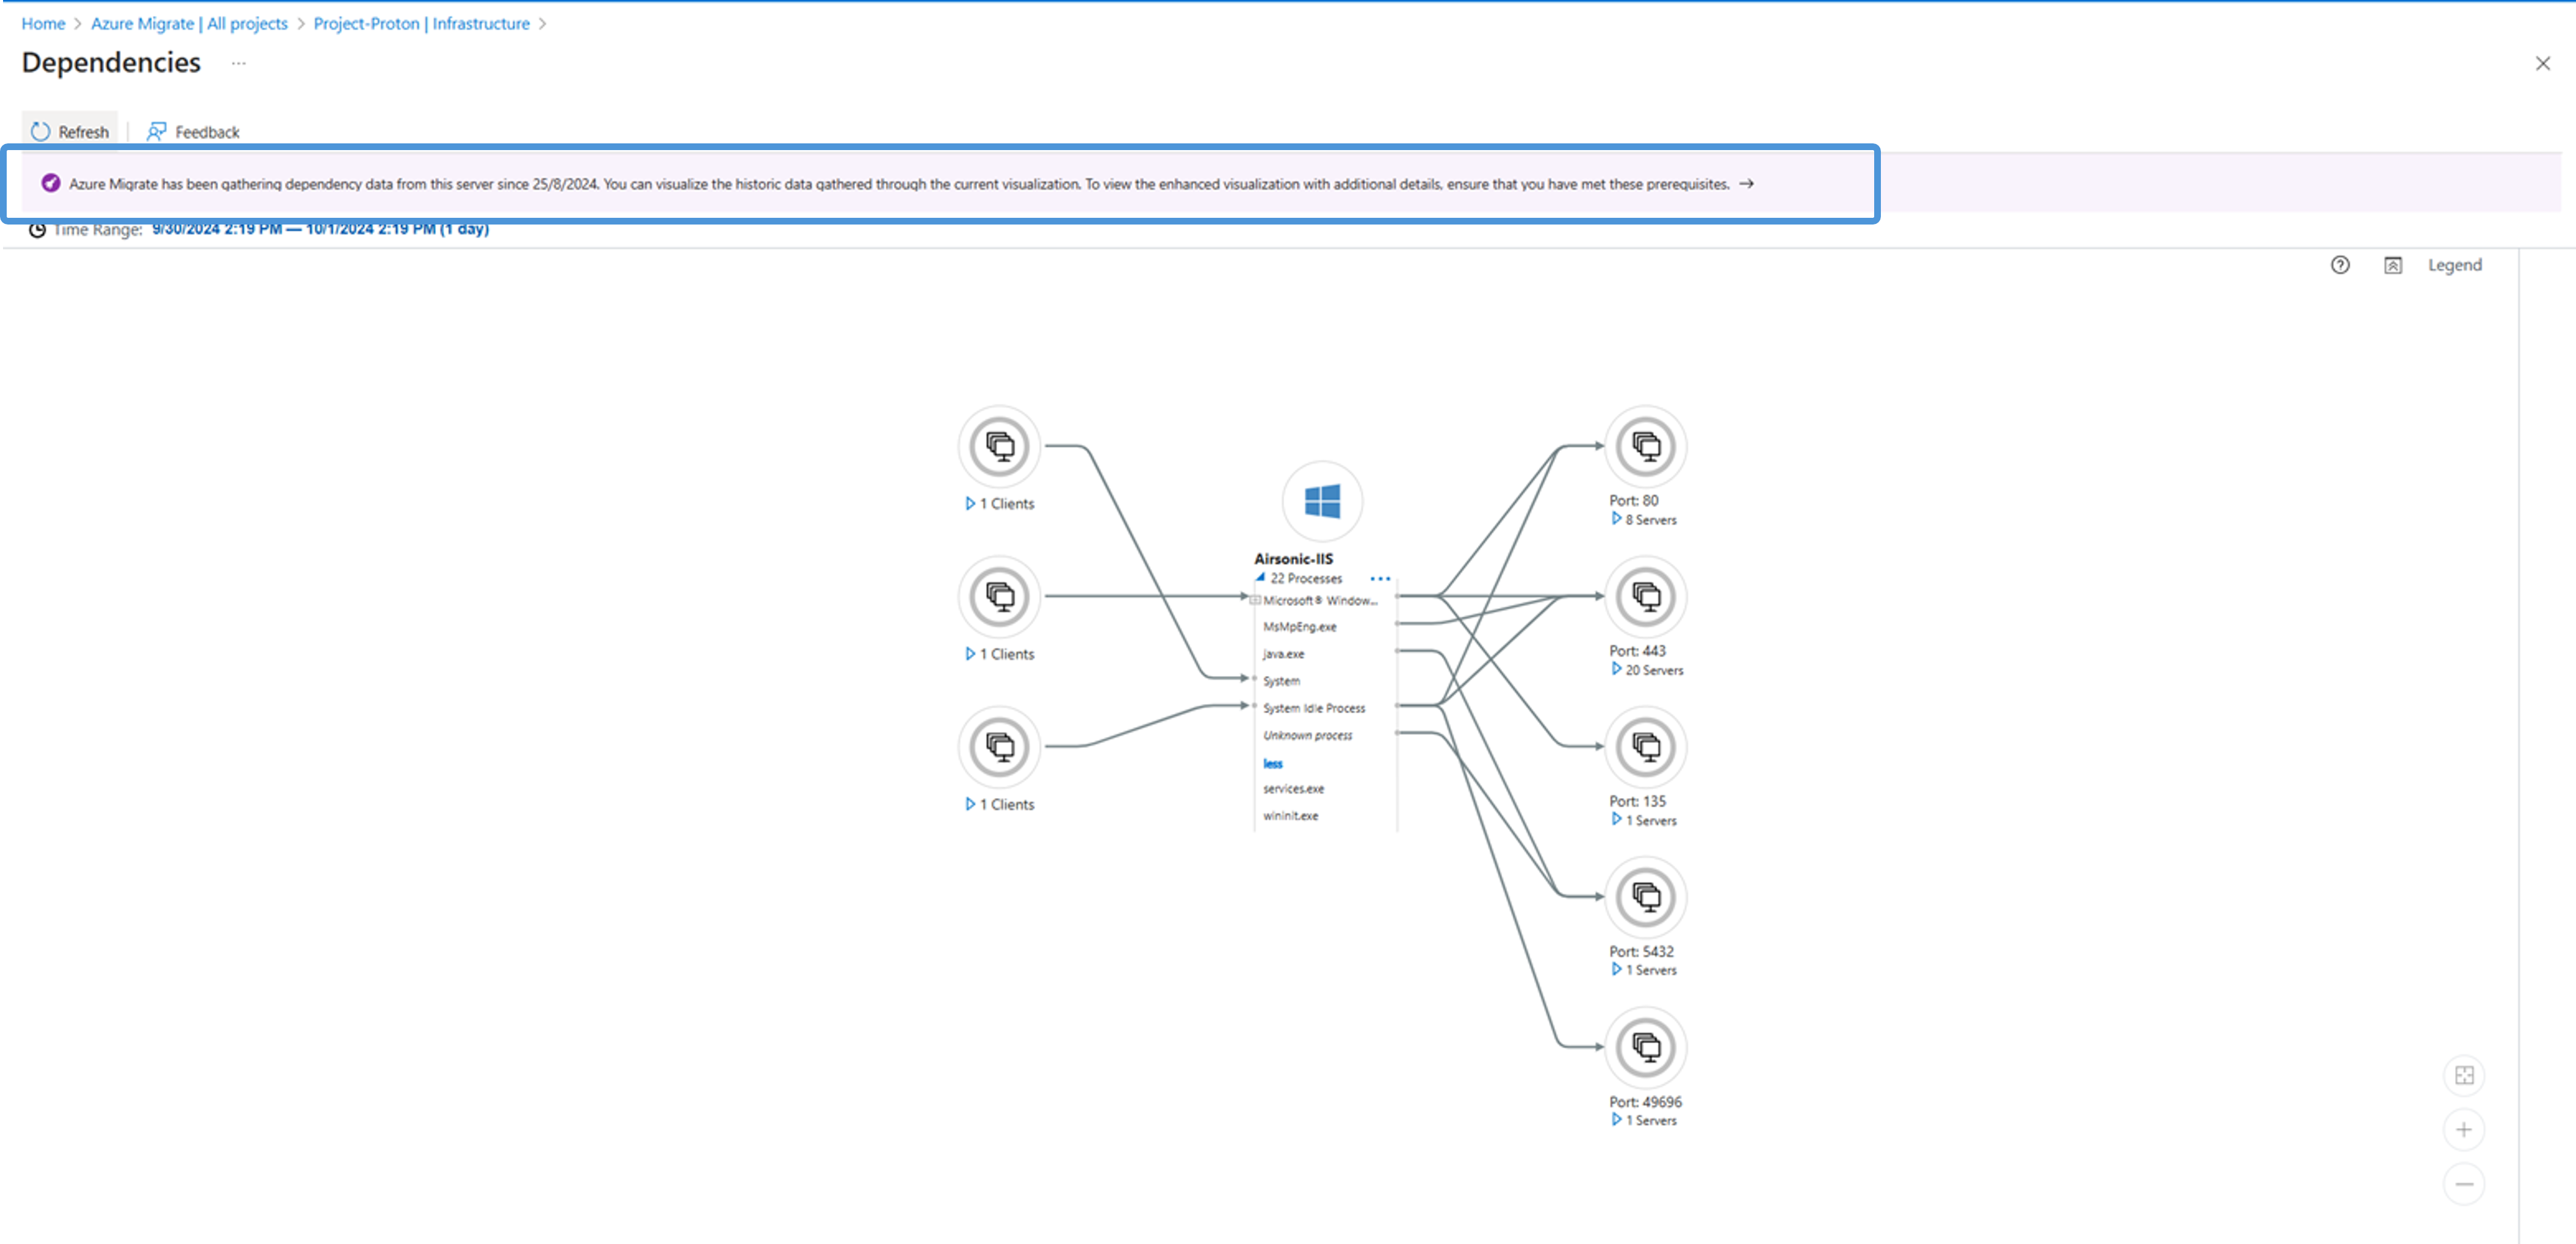Click the zoom out minus icon
2576x1244 pixels.
tap(2463, 1184)
